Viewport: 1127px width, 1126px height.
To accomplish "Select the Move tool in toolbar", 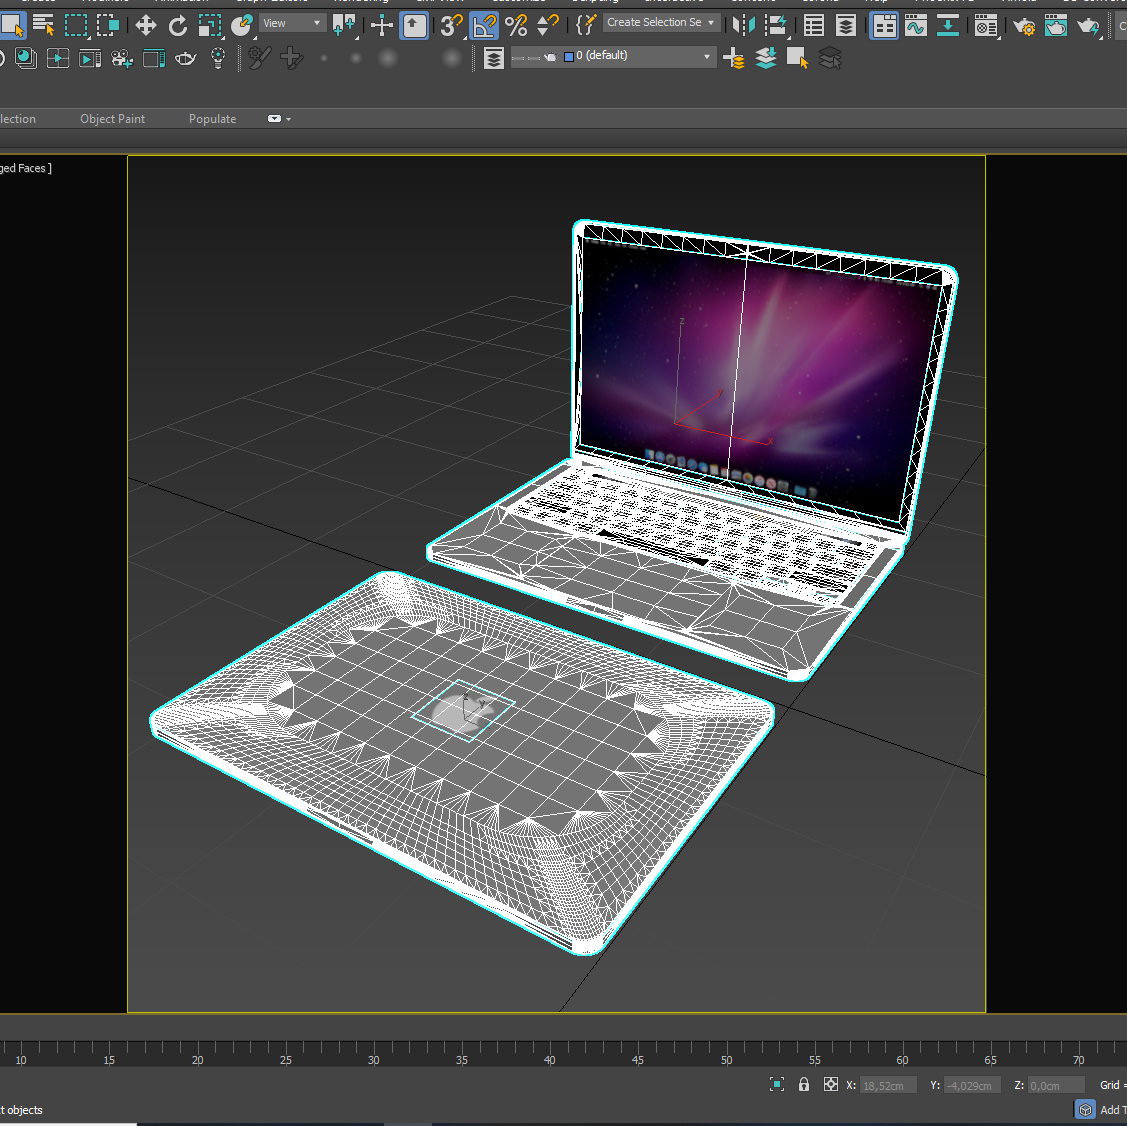I will 146,26.
